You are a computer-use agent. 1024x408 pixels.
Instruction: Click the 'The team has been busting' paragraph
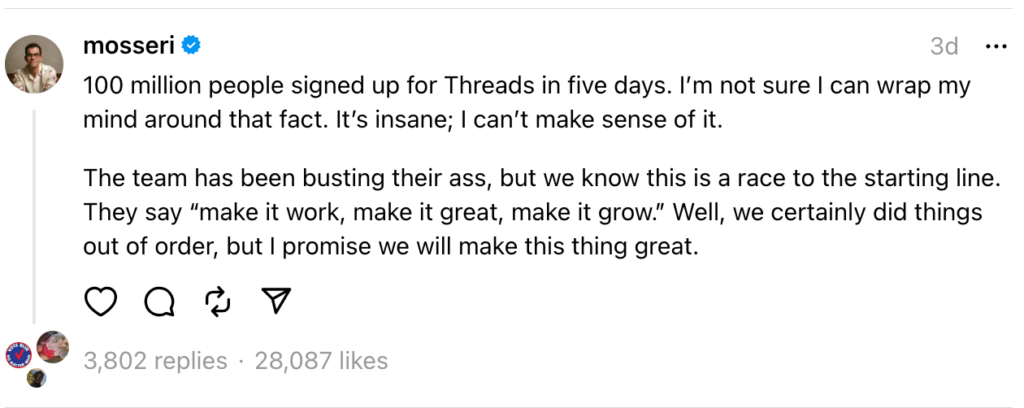tap(542, 212)
